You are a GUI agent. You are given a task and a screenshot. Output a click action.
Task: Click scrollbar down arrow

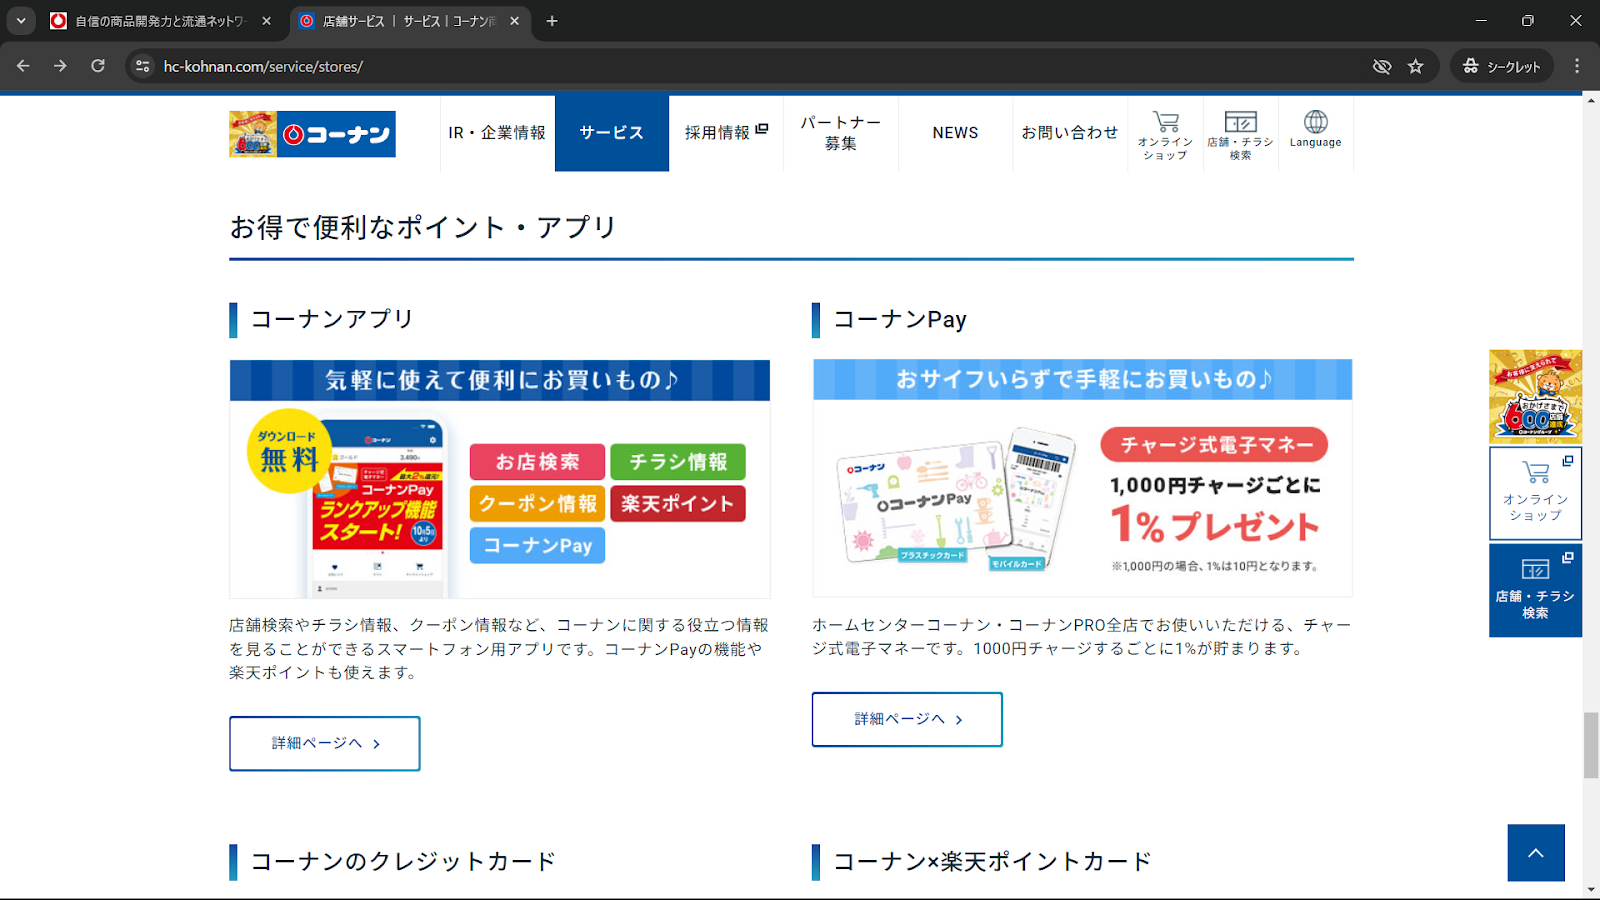(x=1591, y=889)
